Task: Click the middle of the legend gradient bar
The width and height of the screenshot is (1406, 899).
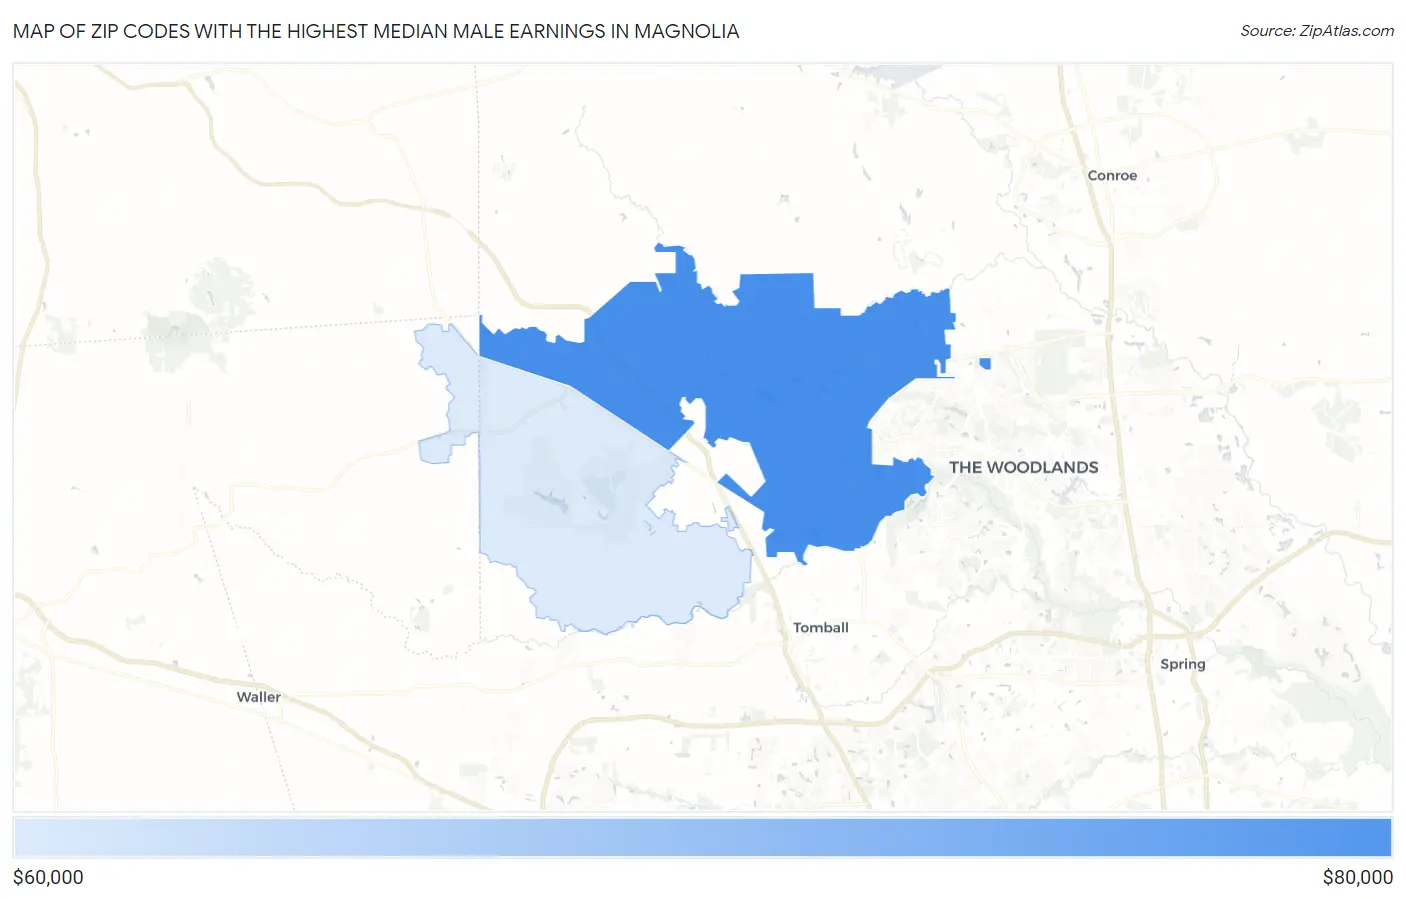Action: click(702, 837)
